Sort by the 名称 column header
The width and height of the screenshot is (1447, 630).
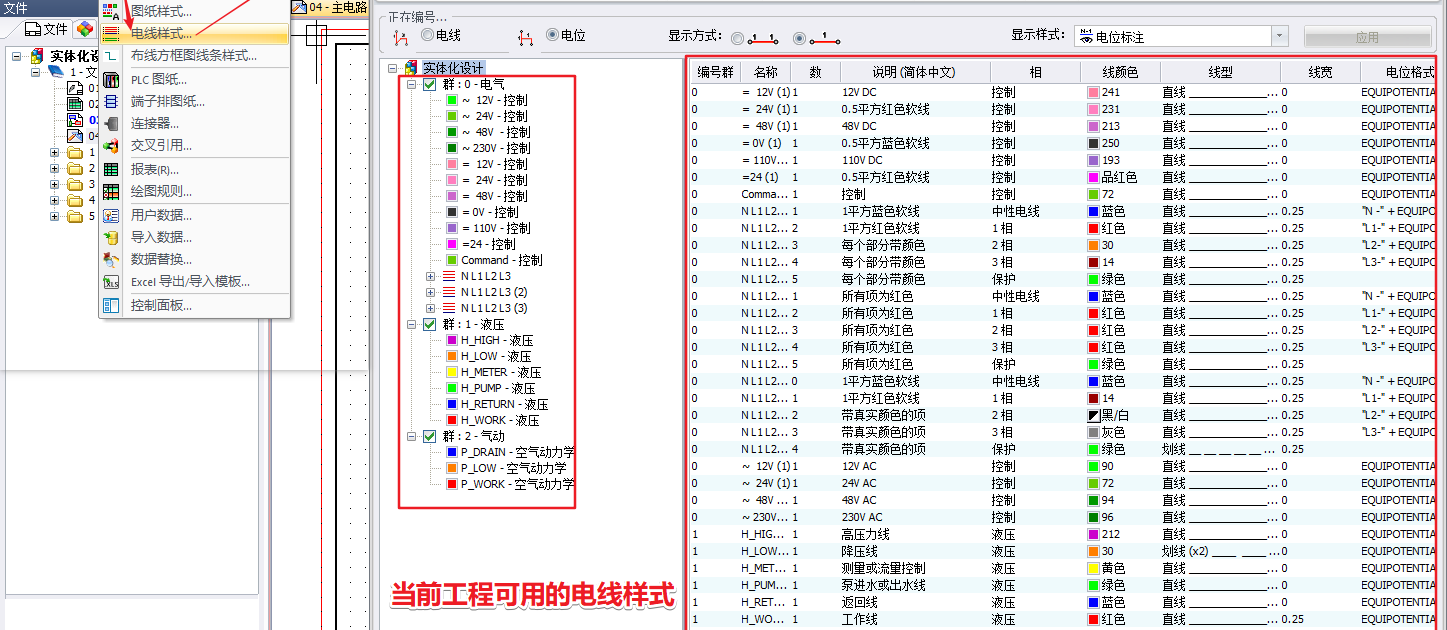pyautogui.click(x=765, y=72)
